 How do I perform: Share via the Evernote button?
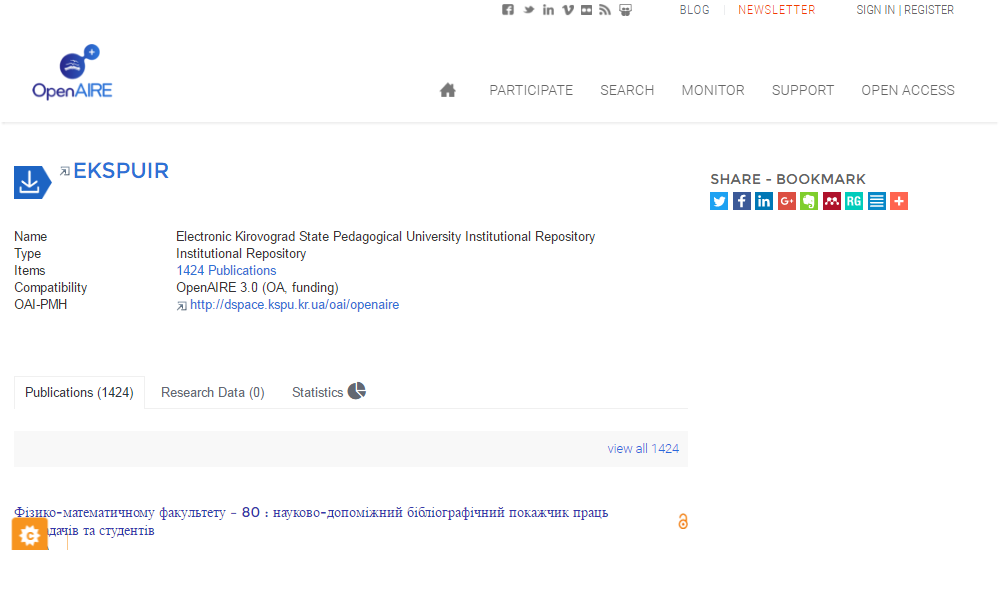click(x=809, y=201)
